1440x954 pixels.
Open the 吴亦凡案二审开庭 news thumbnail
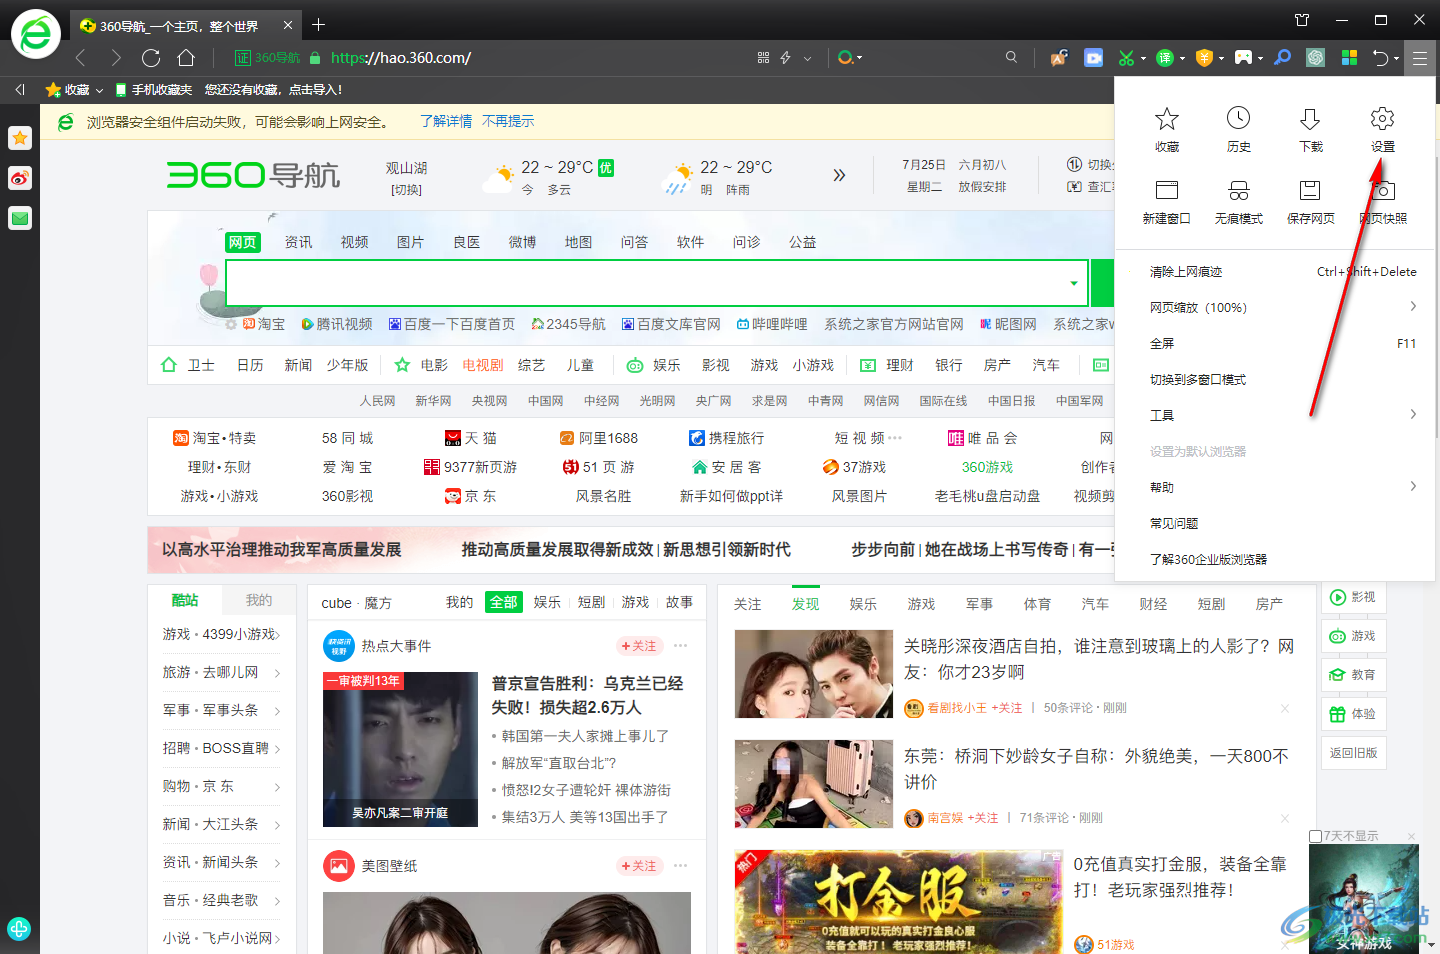pyautogui.click(x=400, y=749)
